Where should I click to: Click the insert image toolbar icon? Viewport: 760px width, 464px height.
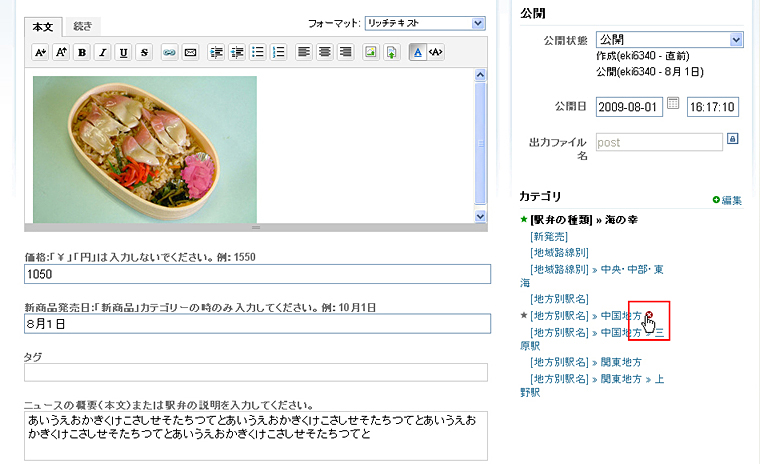[x=370, y=52]
